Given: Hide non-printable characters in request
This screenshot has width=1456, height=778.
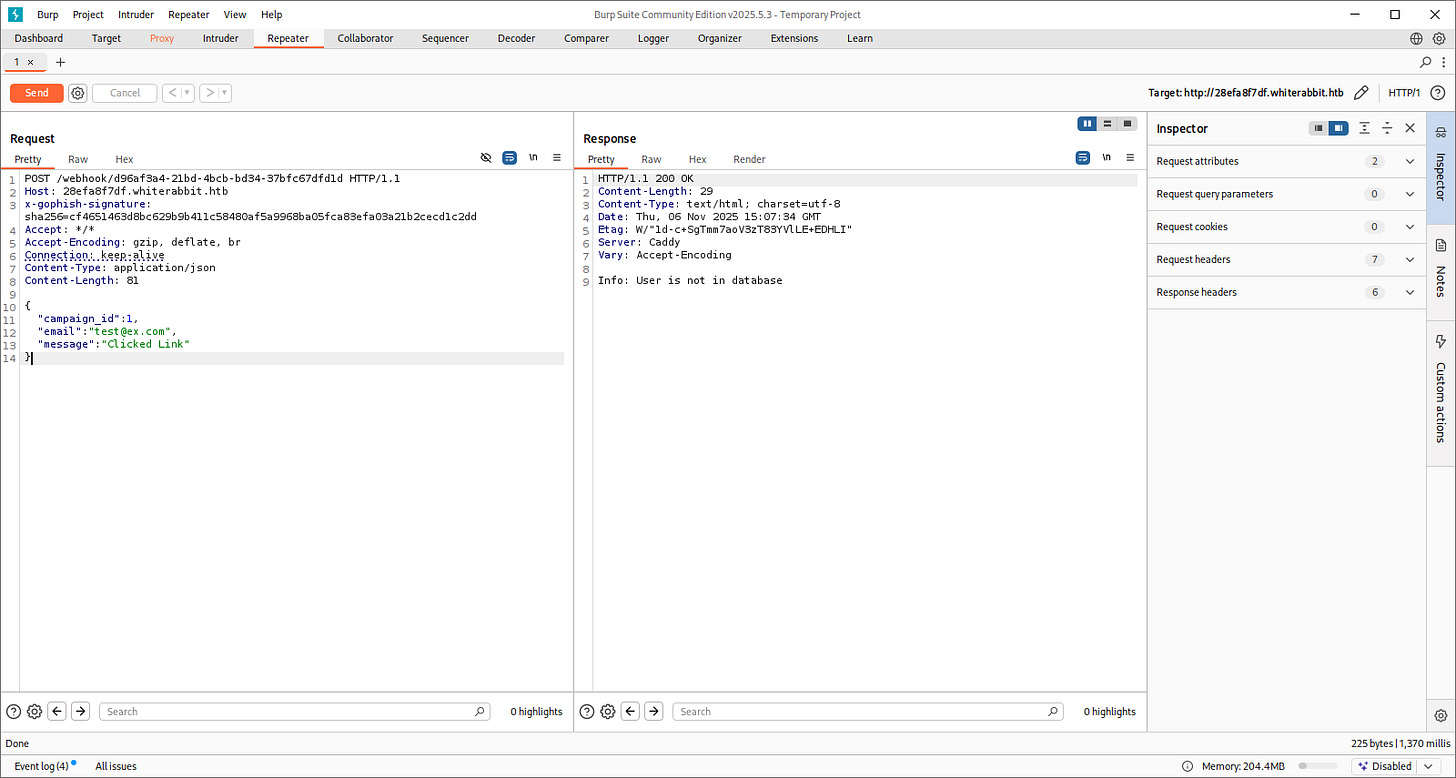Looking at the screenshot, I should tap(486, 158).
